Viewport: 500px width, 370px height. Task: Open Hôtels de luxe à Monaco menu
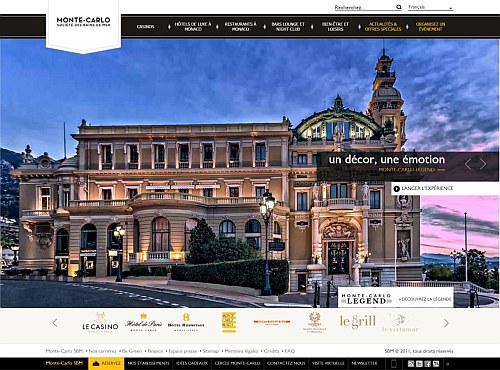click(x=193, y=27)
